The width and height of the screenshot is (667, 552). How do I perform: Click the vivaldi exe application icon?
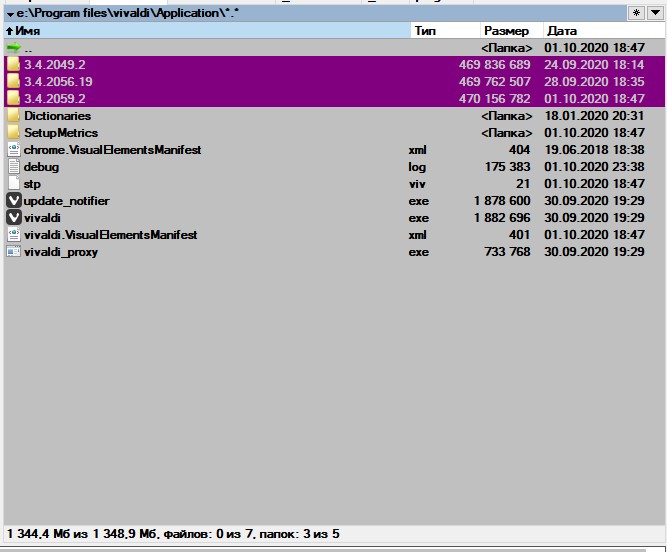(13, 218)
